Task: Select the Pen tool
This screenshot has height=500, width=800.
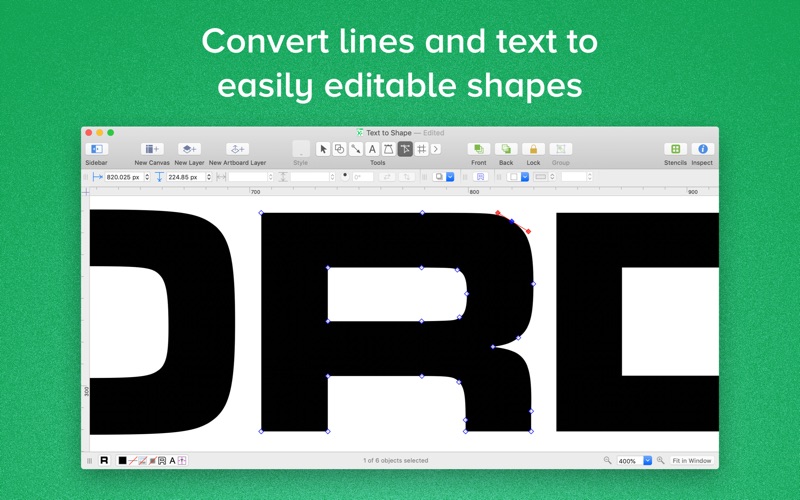Action: pos(388,149)
